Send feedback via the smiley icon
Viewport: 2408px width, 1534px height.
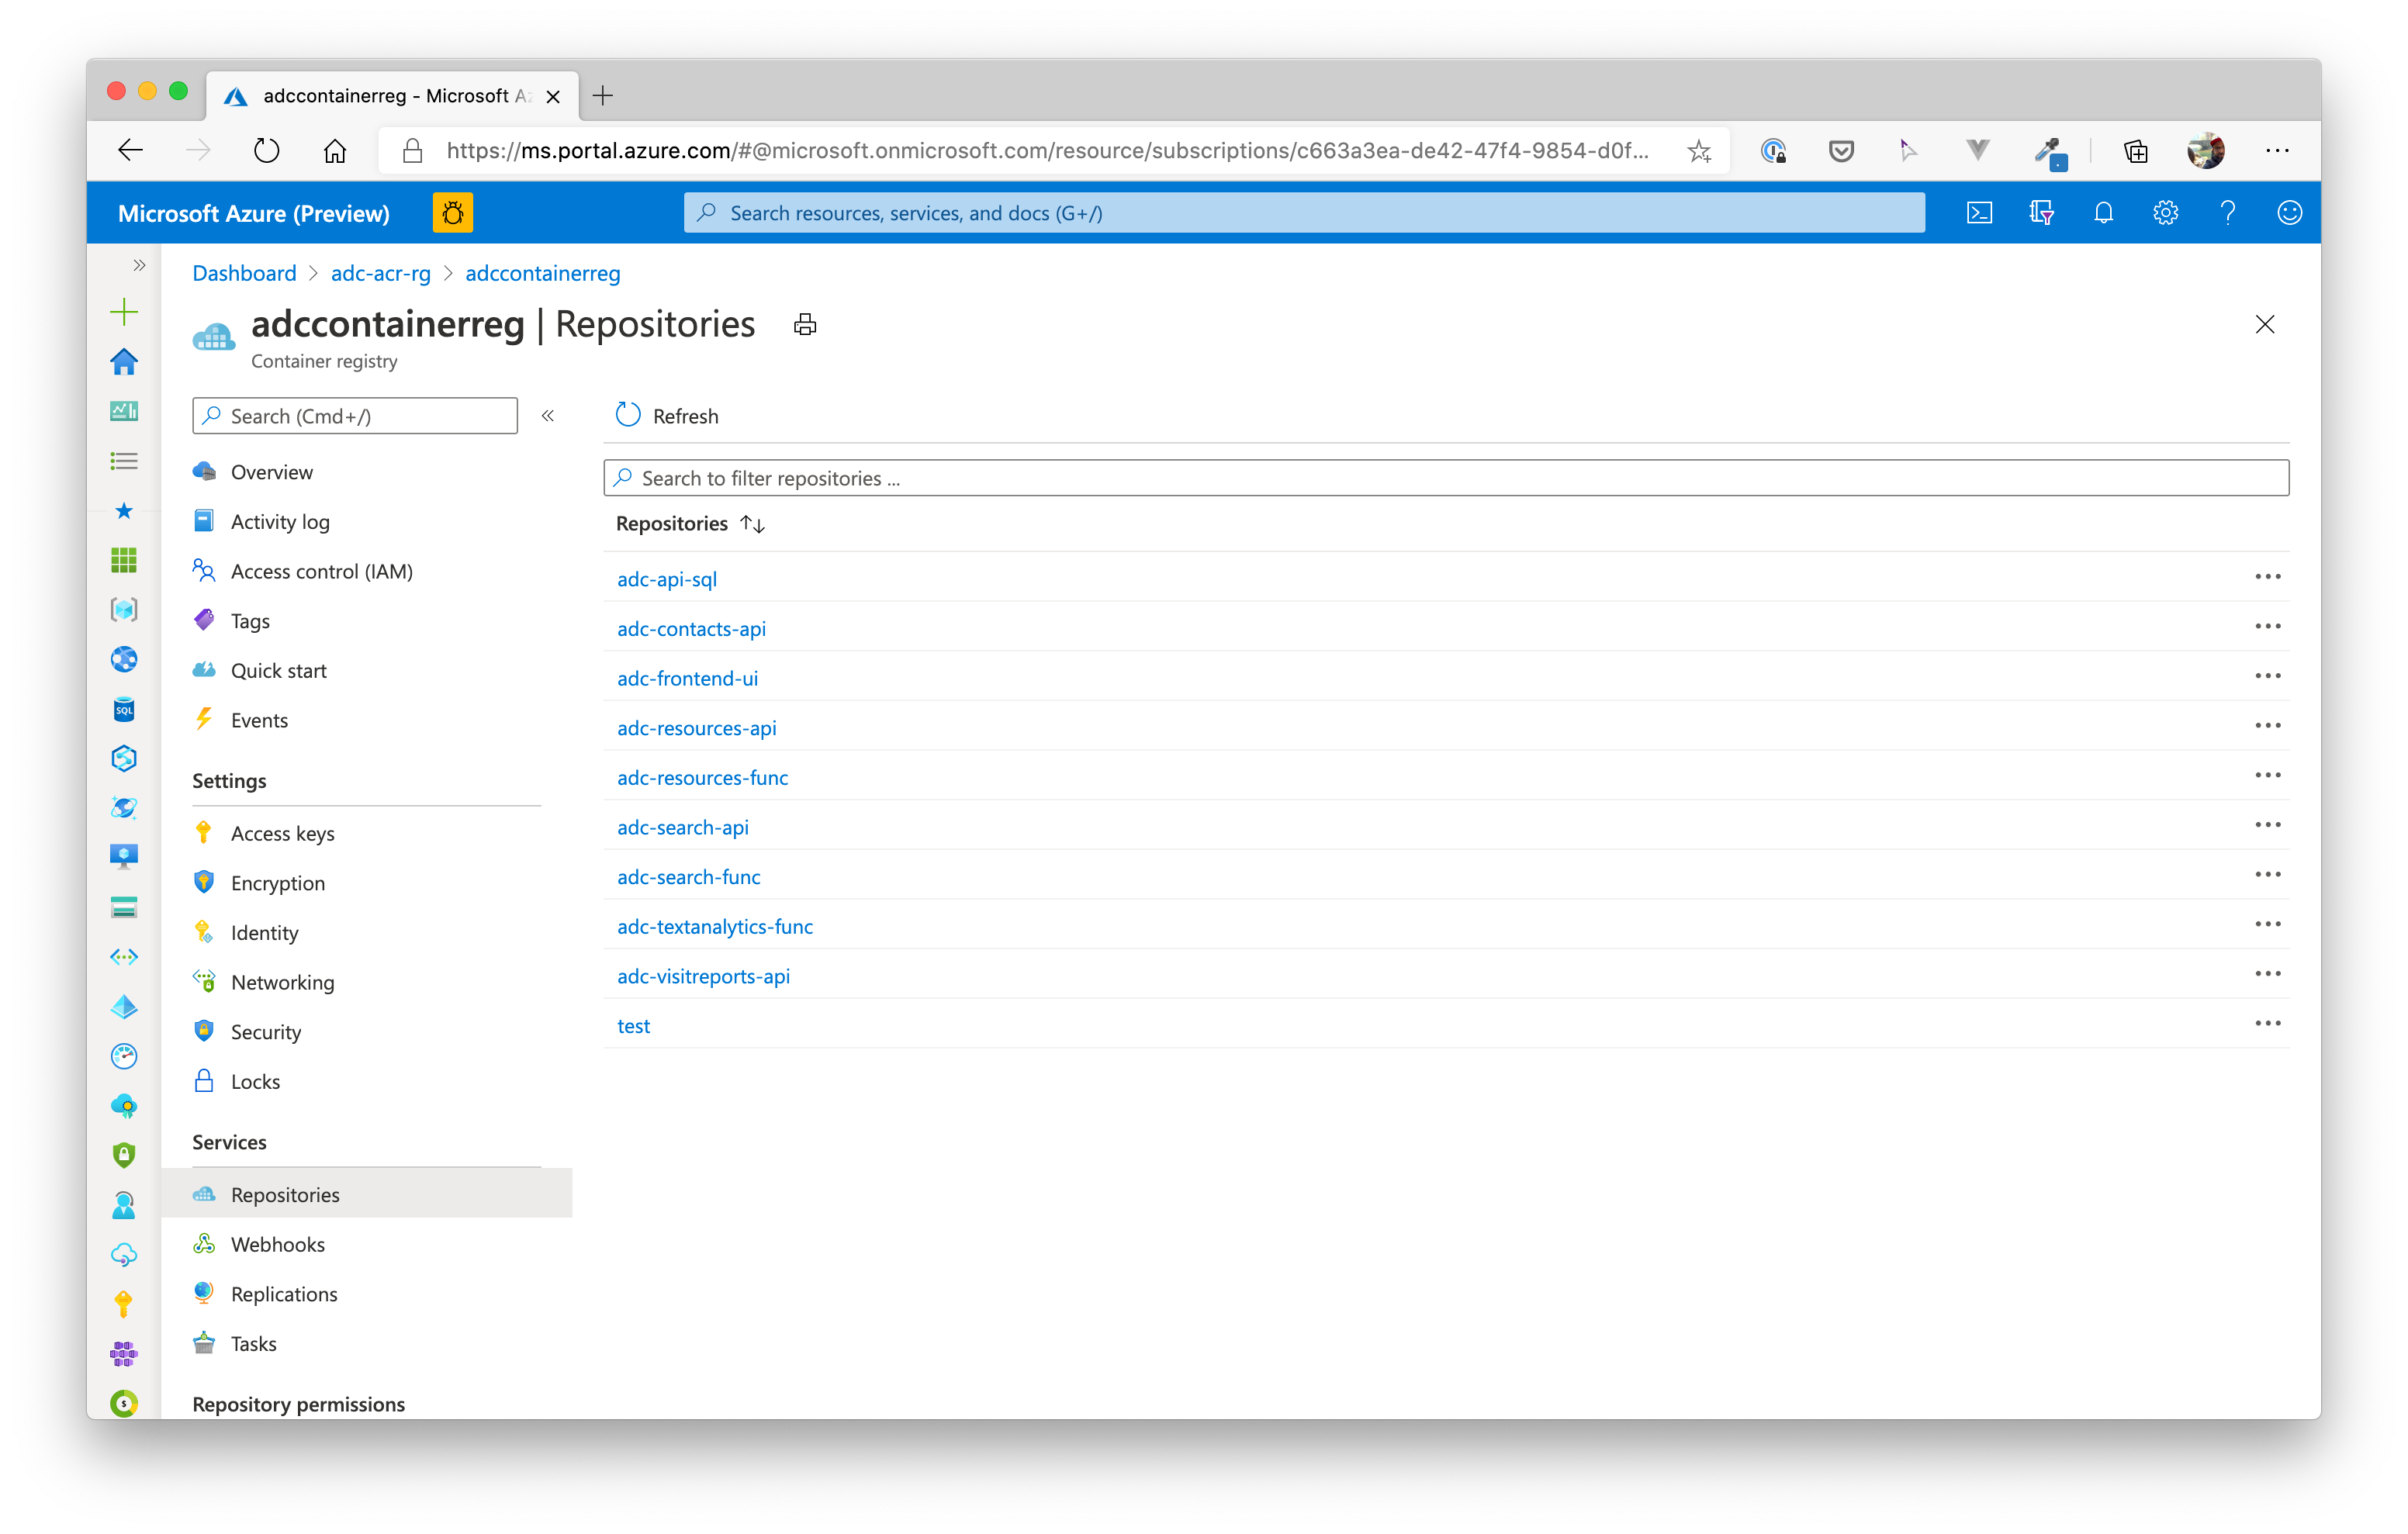tap(2289, 212)
